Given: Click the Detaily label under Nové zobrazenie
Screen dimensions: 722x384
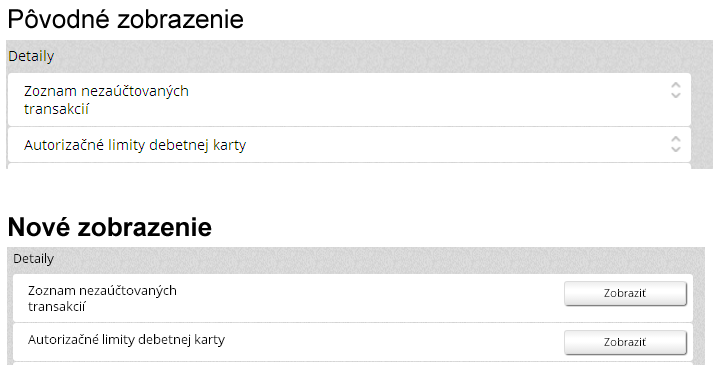Looking at the screenshot, I should [33, 259].
